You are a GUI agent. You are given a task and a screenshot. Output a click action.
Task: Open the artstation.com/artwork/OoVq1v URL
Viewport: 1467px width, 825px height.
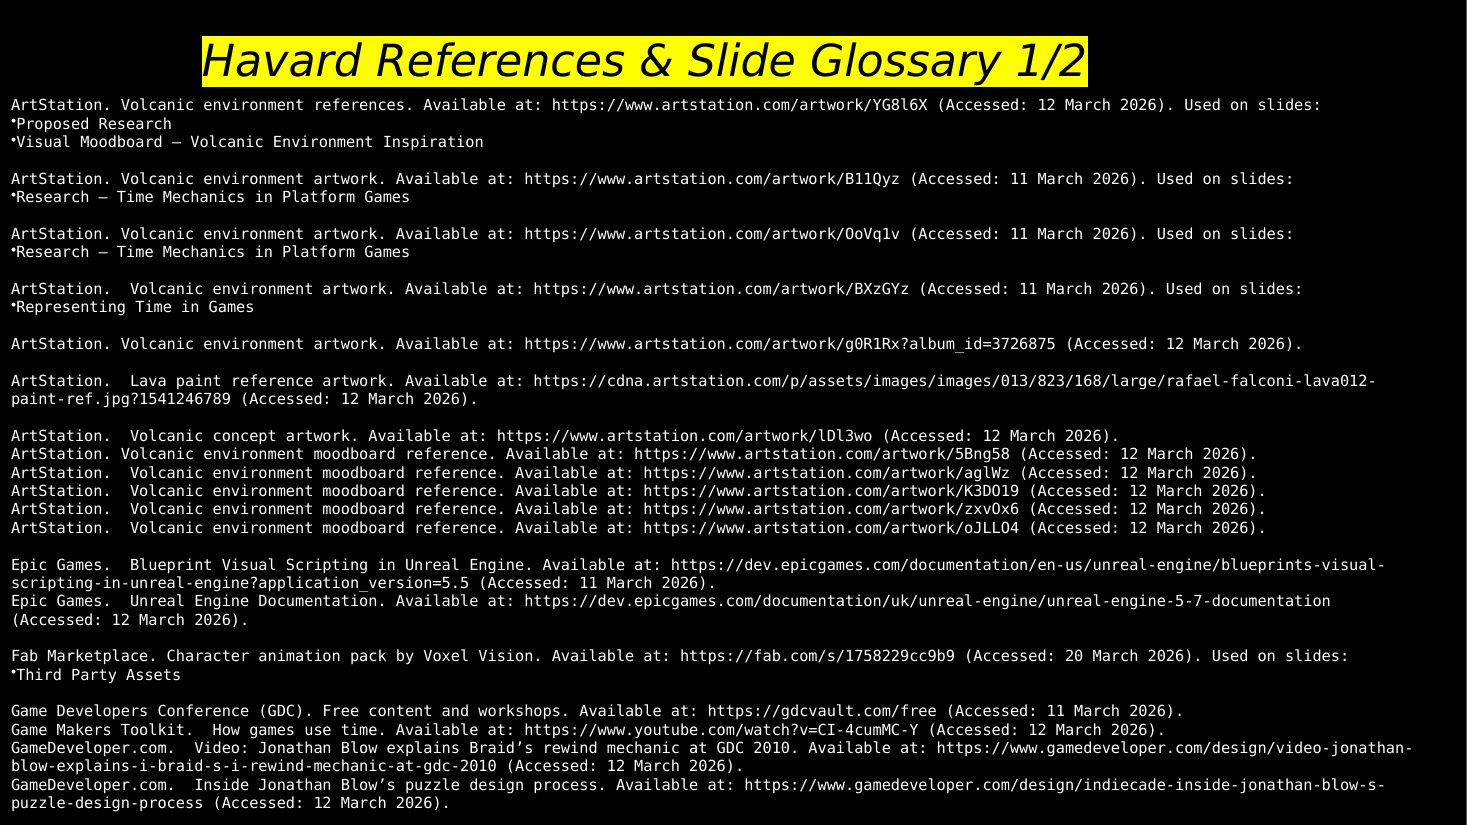click(712, 234)
